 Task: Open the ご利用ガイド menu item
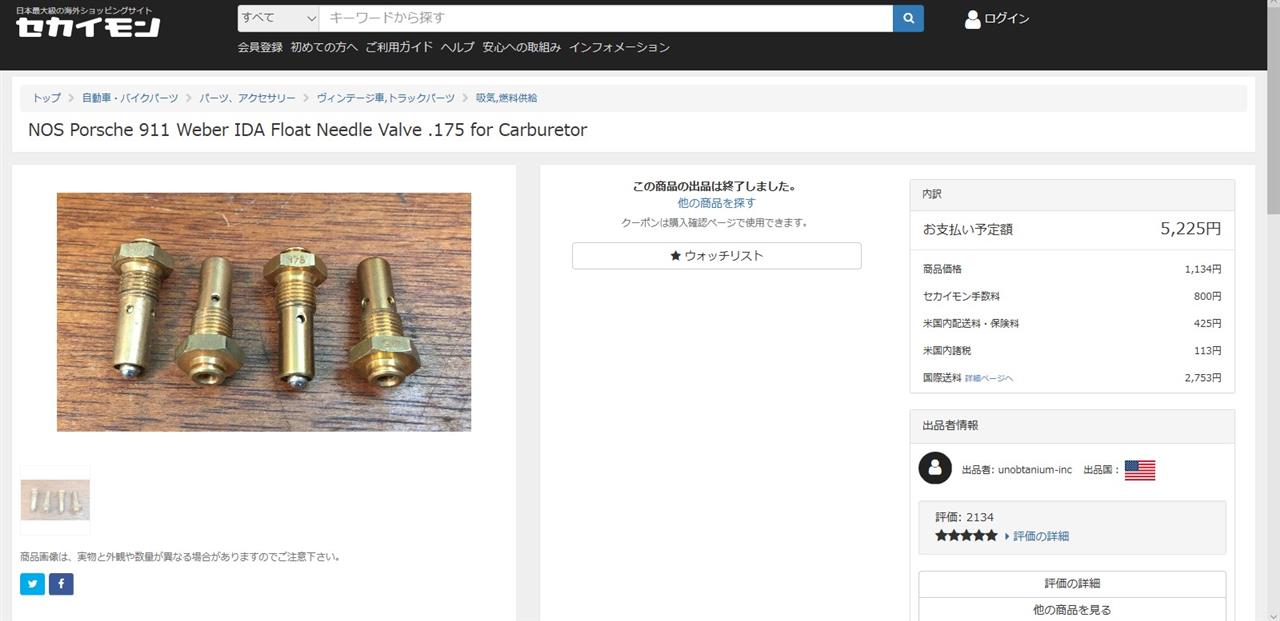(x=399, y=47)
